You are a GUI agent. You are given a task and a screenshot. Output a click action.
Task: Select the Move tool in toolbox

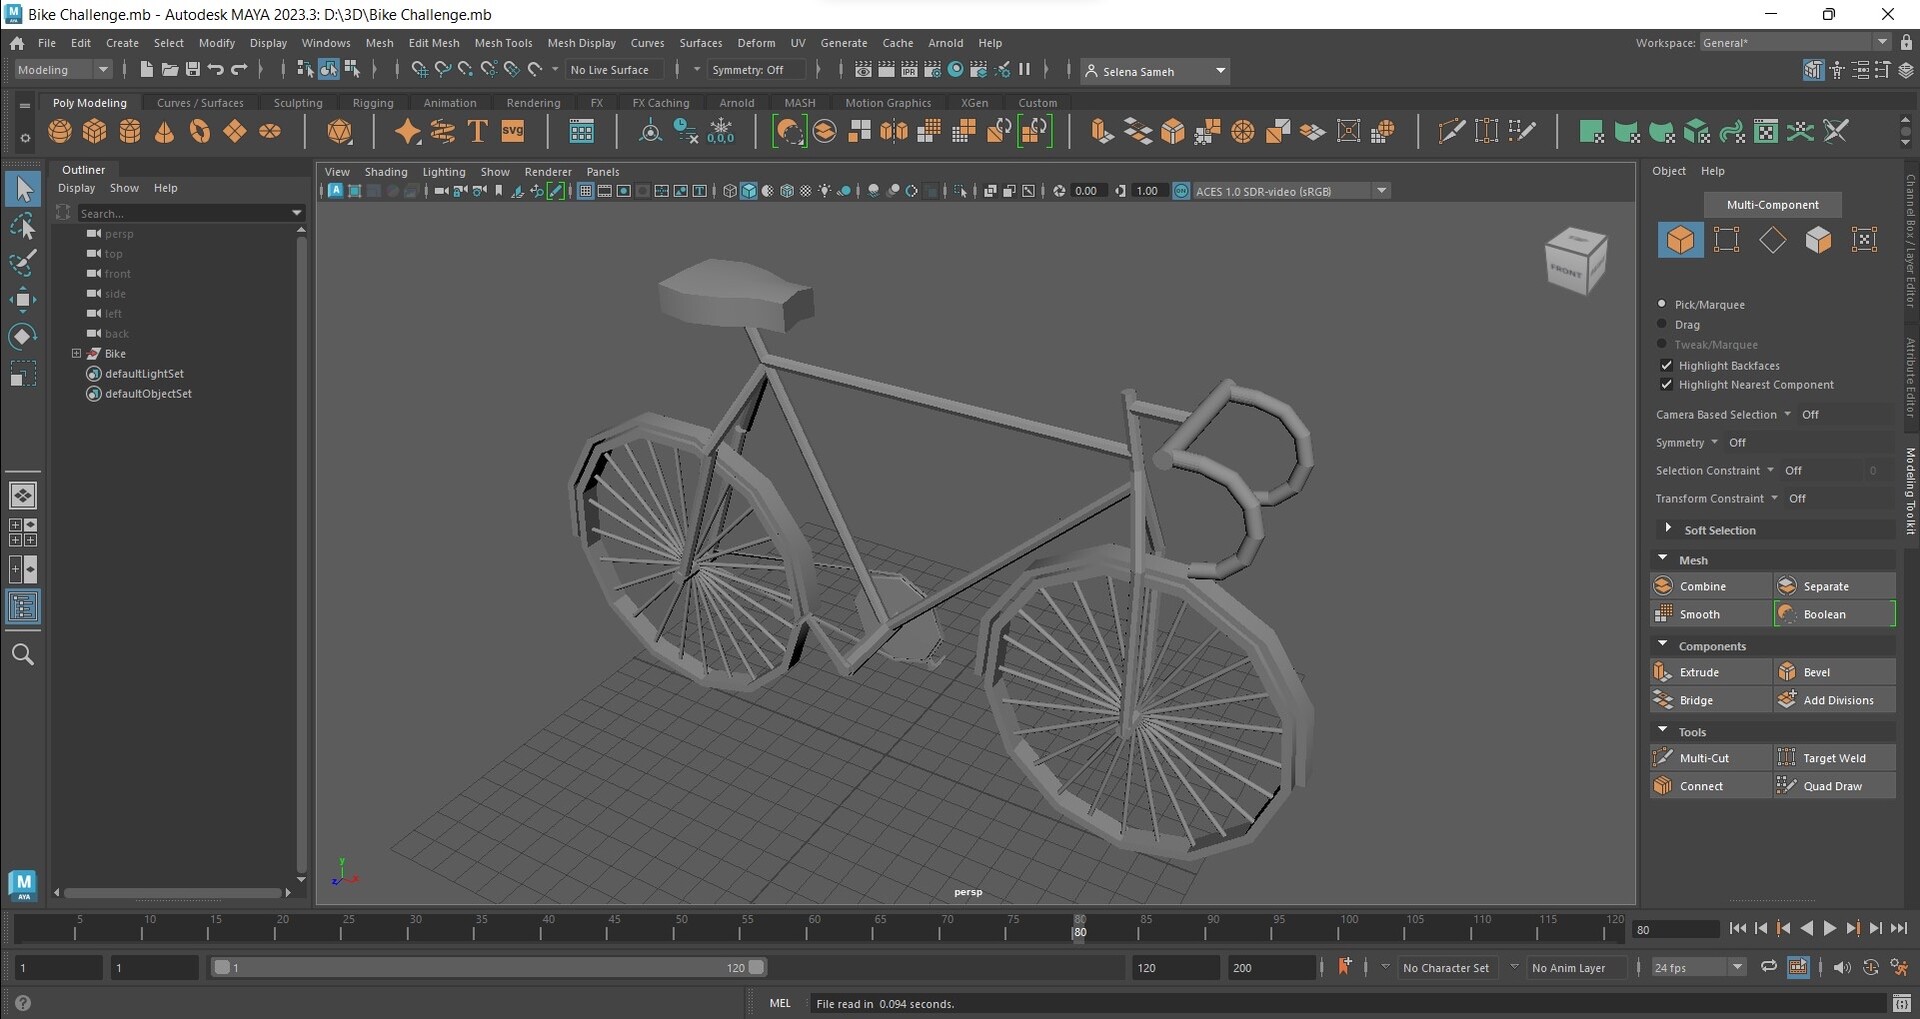tap(23, 299)
